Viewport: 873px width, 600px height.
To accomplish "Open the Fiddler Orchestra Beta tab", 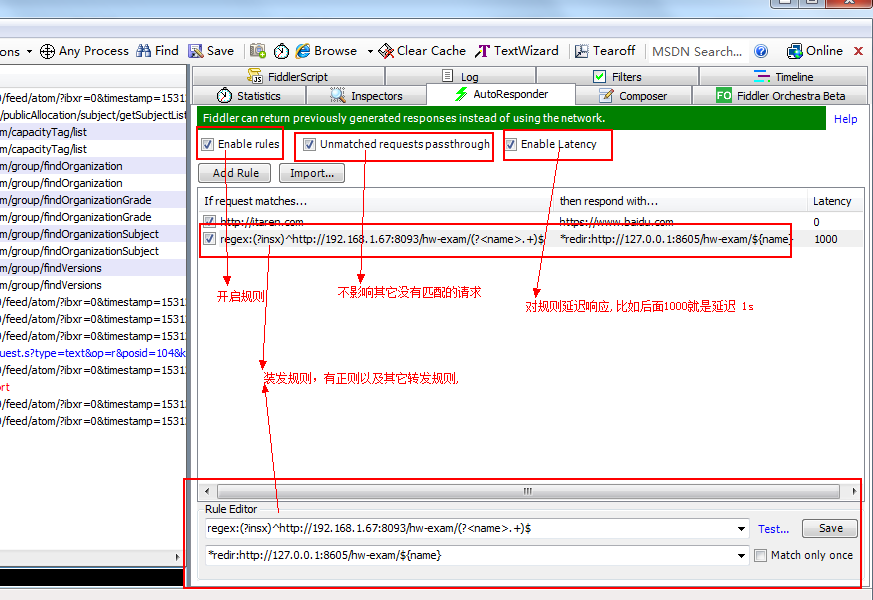I will (780, 96).
